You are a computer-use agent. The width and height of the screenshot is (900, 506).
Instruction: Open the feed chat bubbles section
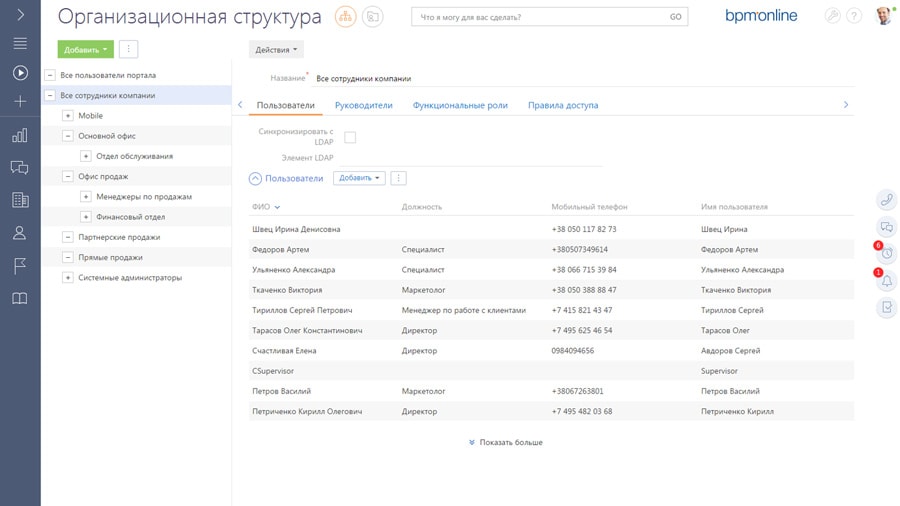coord(20,168)
